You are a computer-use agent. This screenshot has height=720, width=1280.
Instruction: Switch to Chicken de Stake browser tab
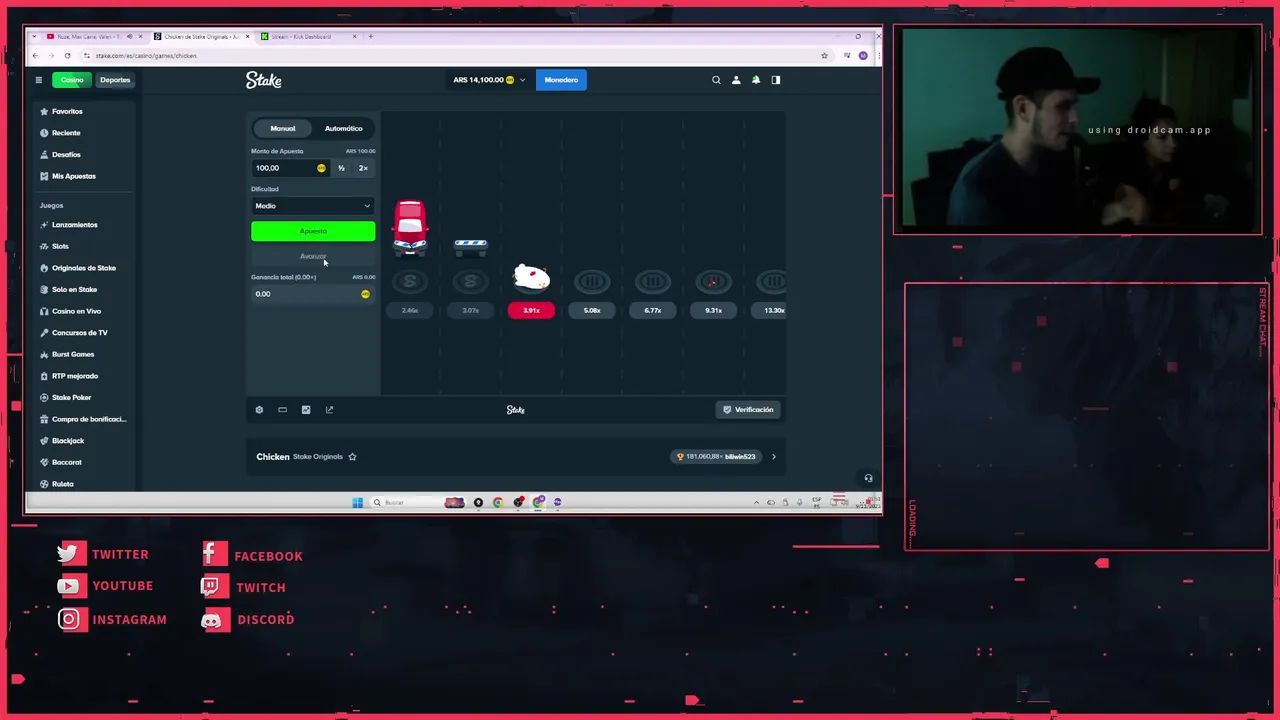[x=202, y=37]
